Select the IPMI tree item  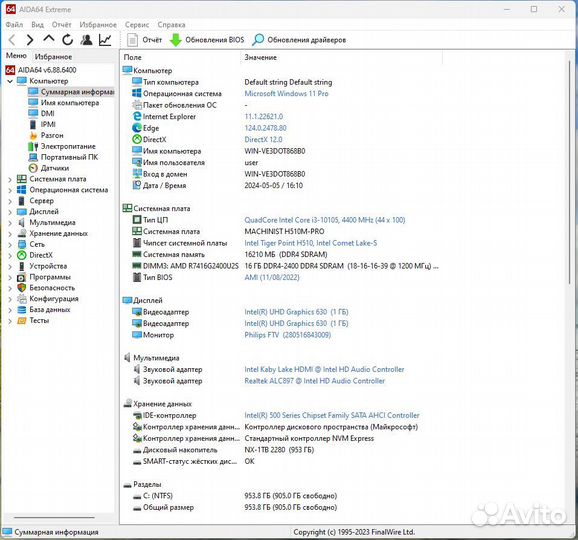point(42,124)
